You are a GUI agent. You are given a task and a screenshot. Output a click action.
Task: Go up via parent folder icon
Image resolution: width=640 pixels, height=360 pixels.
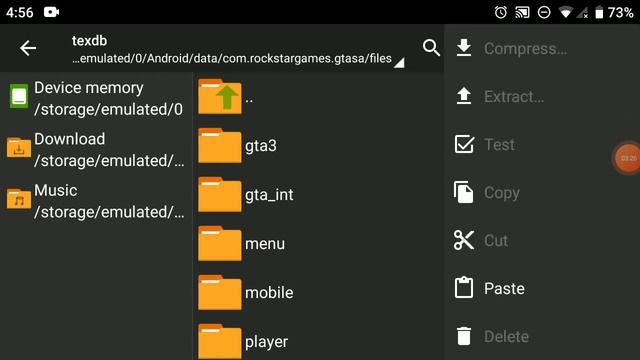pyautogui.click(x=220, y=97)
